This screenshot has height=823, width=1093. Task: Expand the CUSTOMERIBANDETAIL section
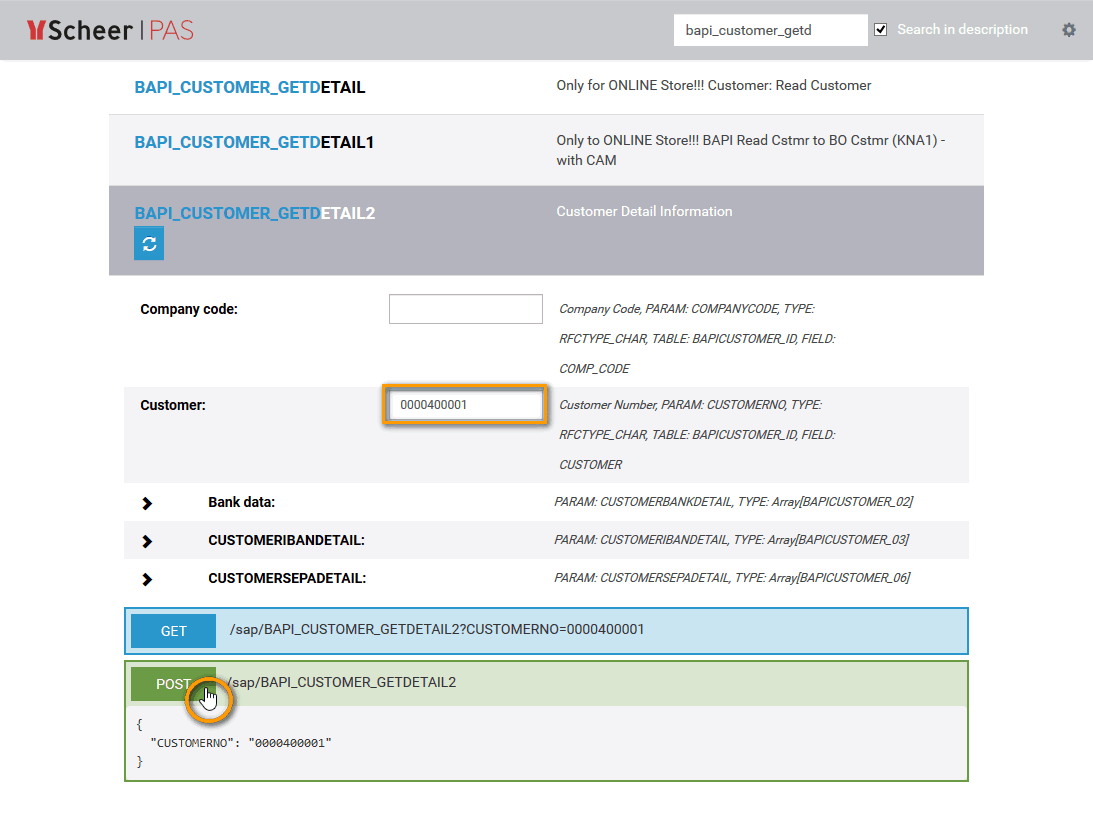(147, 540)
